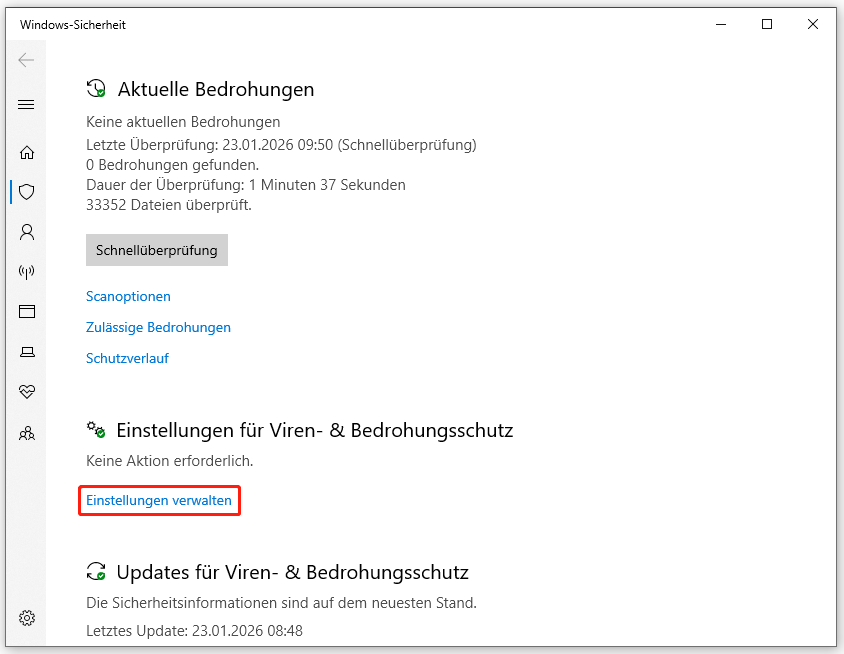Screen dimensions: 844x654
Task: Go back using the back arrow
Action: (26, 60)
